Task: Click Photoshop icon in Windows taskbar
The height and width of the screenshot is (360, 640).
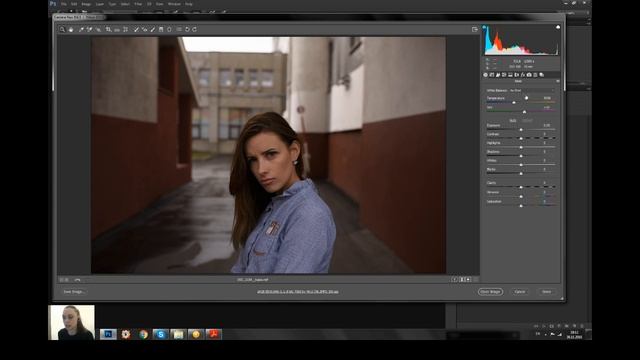Action: (x=108, y=334)
